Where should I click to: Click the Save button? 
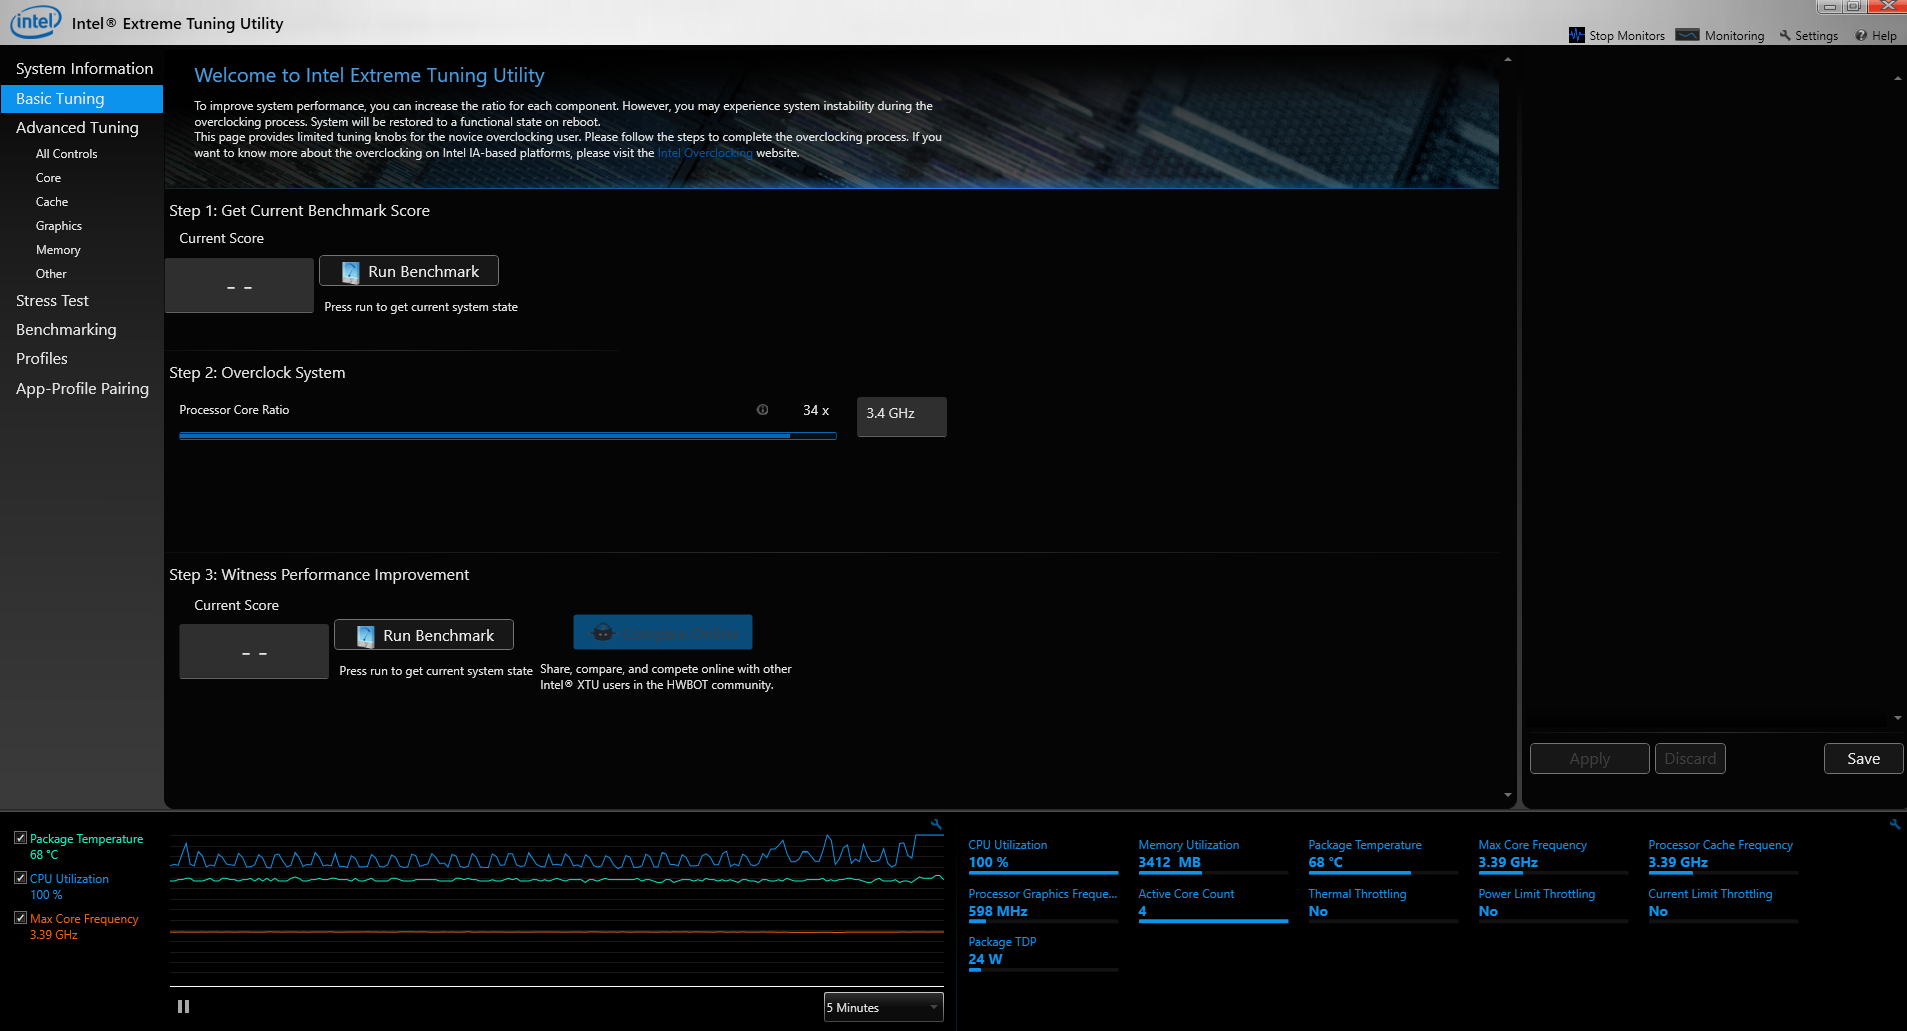click(1863, 759)
